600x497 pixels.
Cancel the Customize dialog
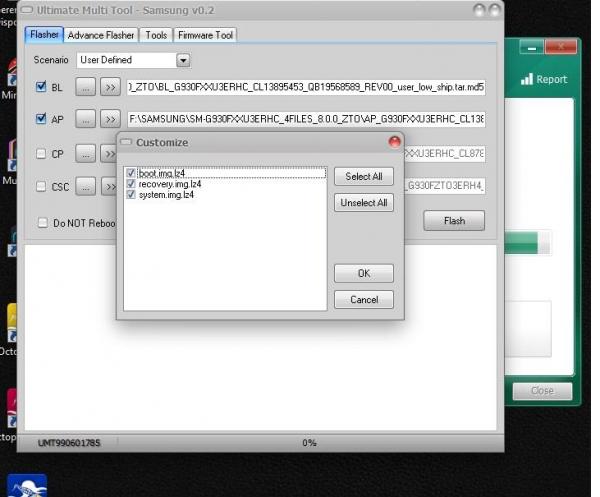click(364, 299)
